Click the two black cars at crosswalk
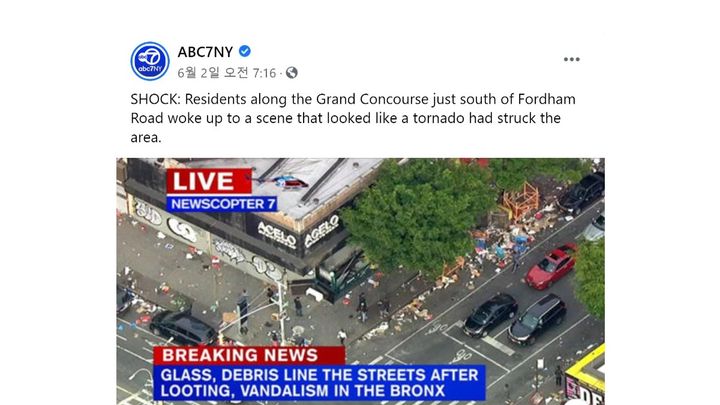The height and width of the screenshot is (405, 720). [x=514, y=319]
